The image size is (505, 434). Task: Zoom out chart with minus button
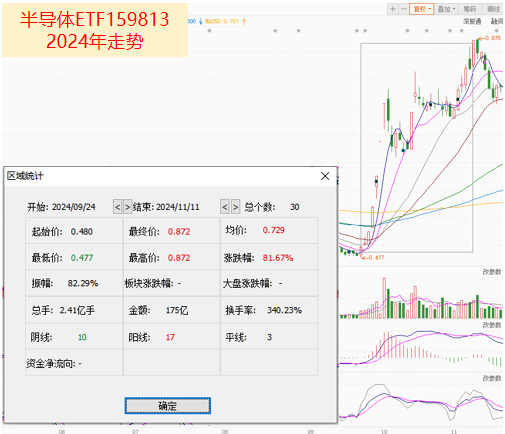point(403,9)
